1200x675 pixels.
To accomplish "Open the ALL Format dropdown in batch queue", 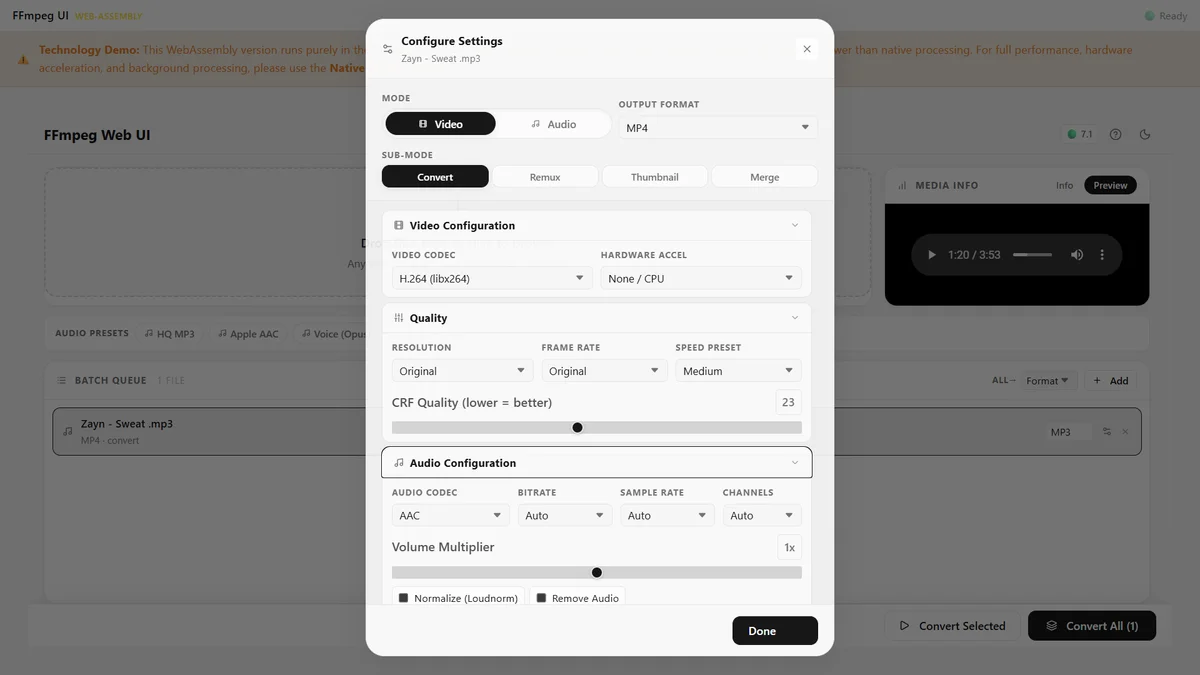I will coord(1049,380).
